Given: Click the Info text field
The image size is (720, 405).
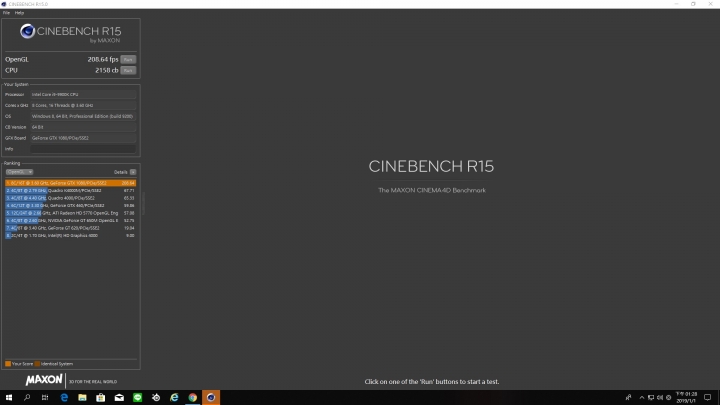Looking at the screenshot, I should point(83,149).
